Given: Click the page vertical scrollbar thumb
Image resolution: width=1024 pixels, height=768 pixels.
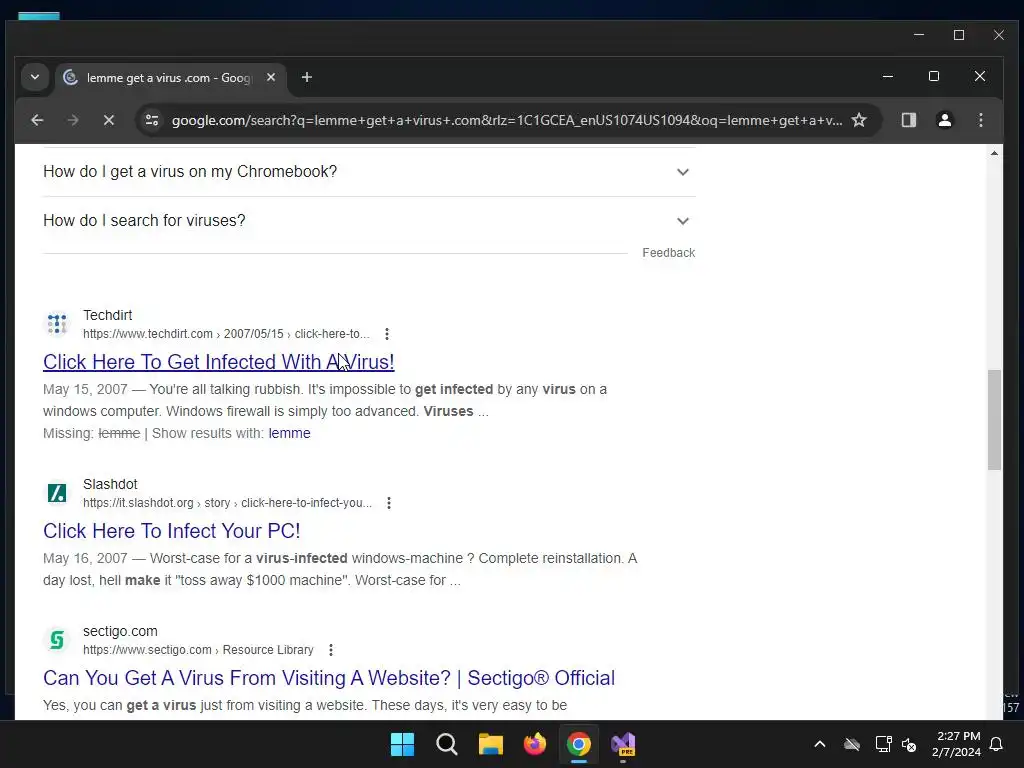Looking at the screenshot, I should 994,420.
